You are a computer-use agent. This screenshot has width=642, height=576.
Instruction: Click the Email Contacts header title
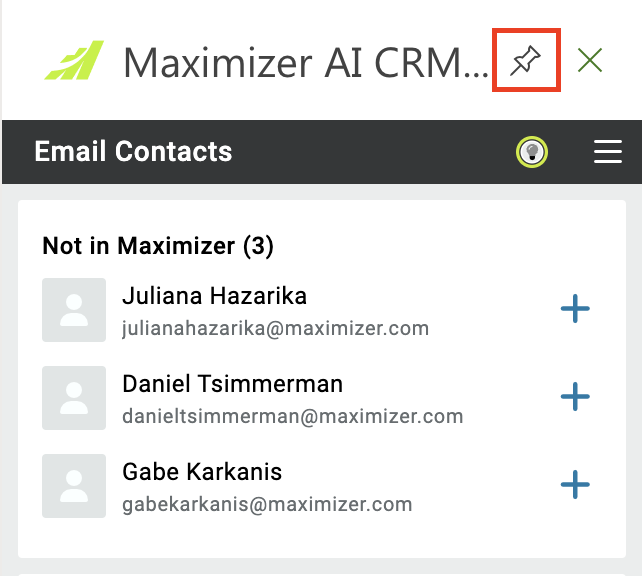click(133, 151)
